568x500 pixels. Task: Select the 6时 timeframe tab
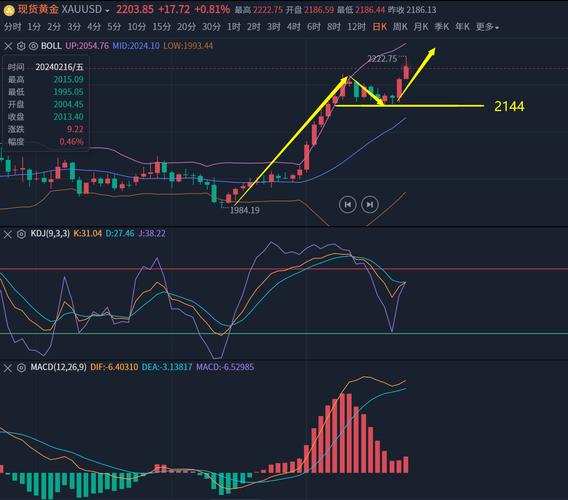[x=313, y=27]
